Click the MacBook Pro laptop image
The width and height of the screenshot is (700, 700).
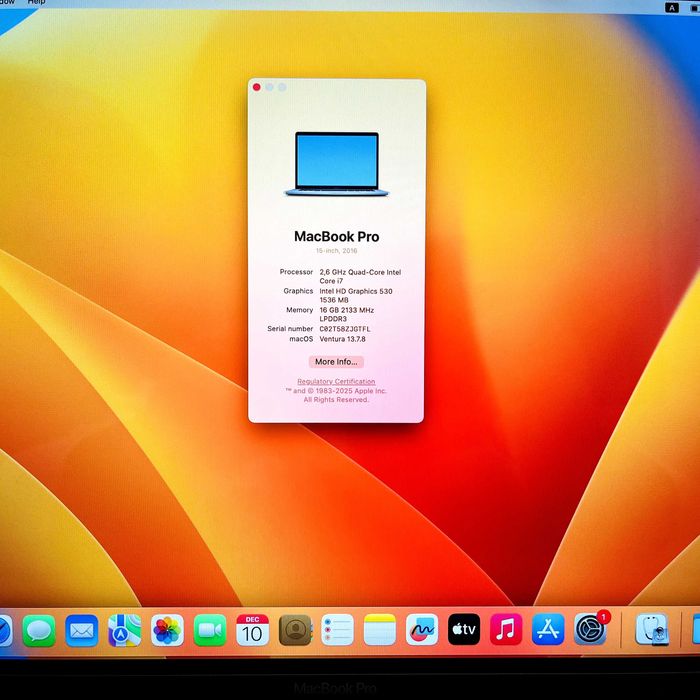(337, 164)
